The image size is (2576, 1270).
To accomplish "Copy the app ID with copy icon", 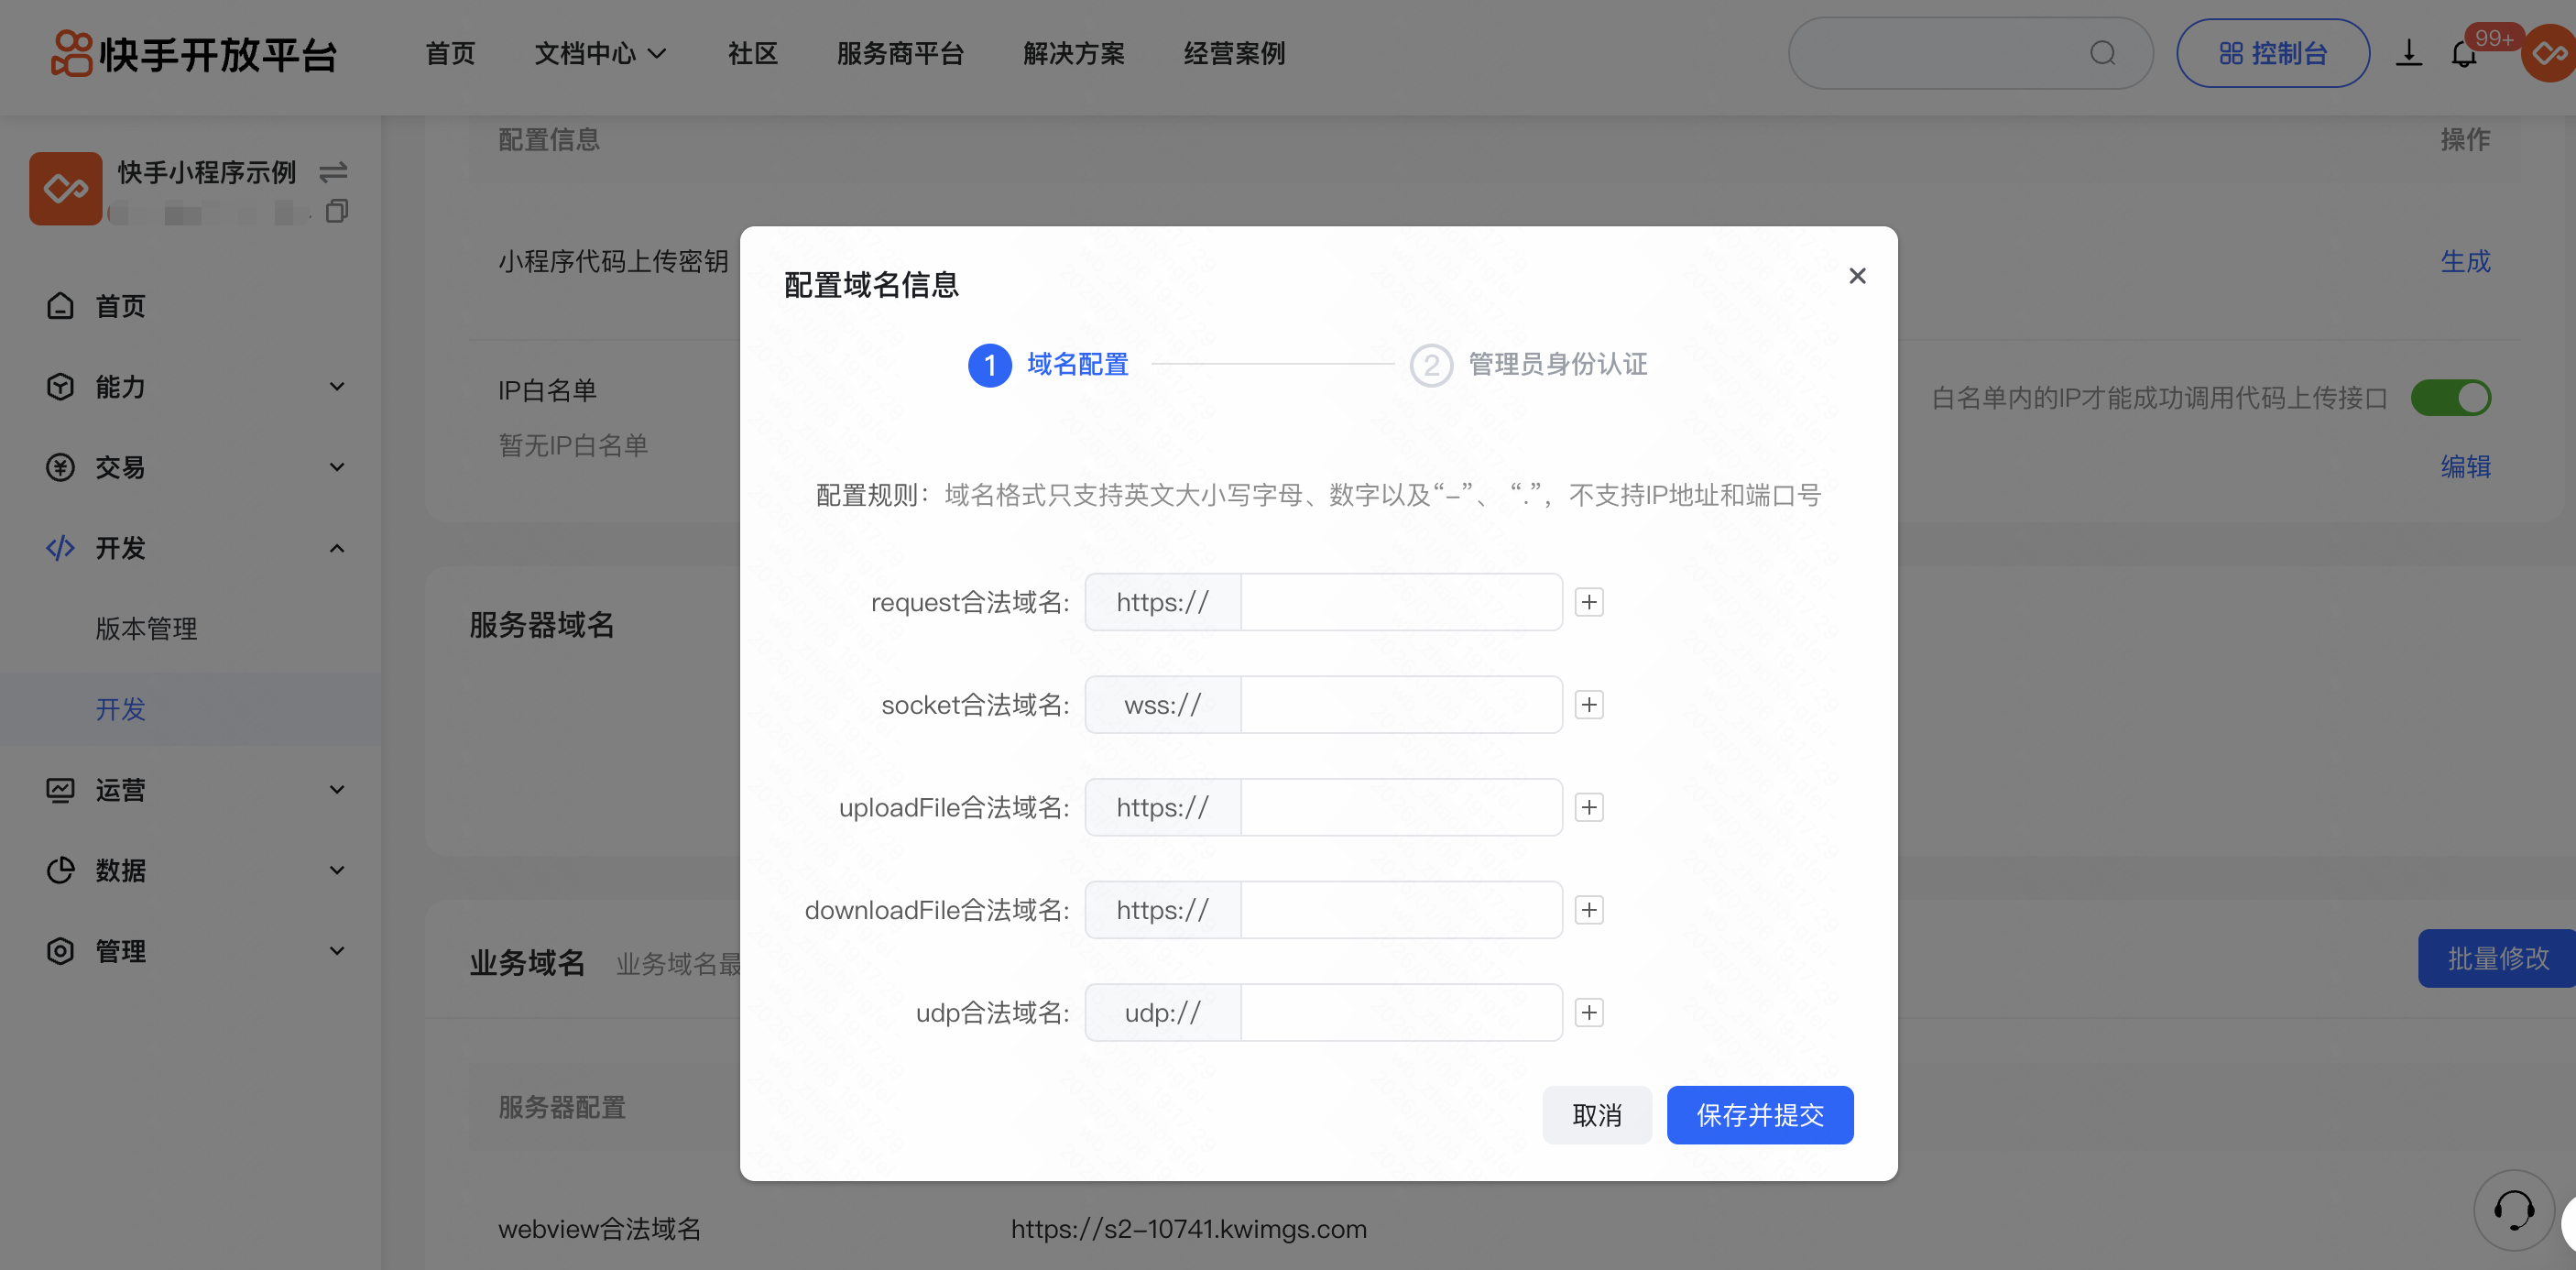I will click(337, 211).
